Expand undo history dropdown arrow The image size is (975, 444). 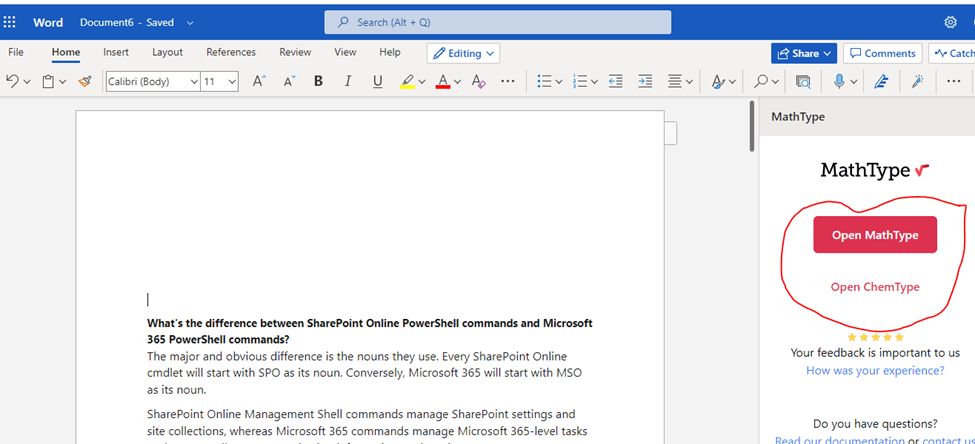pyautogui.click(x=27, y=81)
